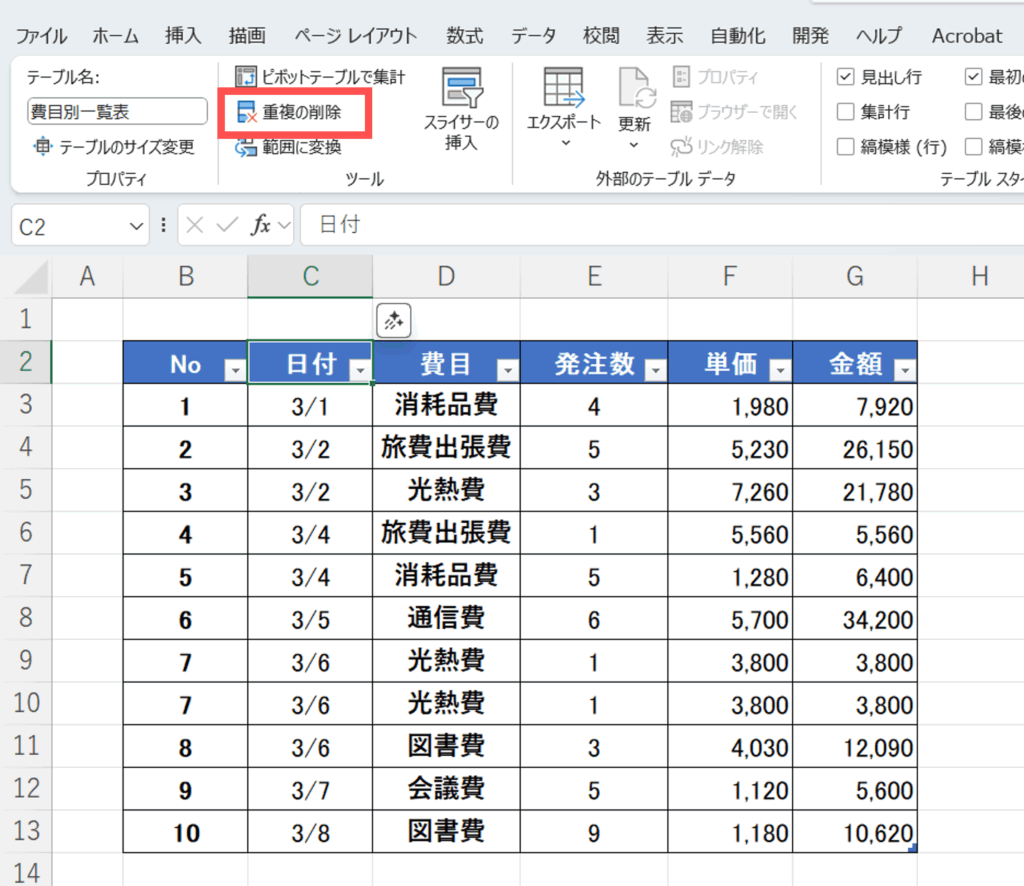Select column D header
The width and height of the screenshot is (1024, 886).
coord(446,277)
